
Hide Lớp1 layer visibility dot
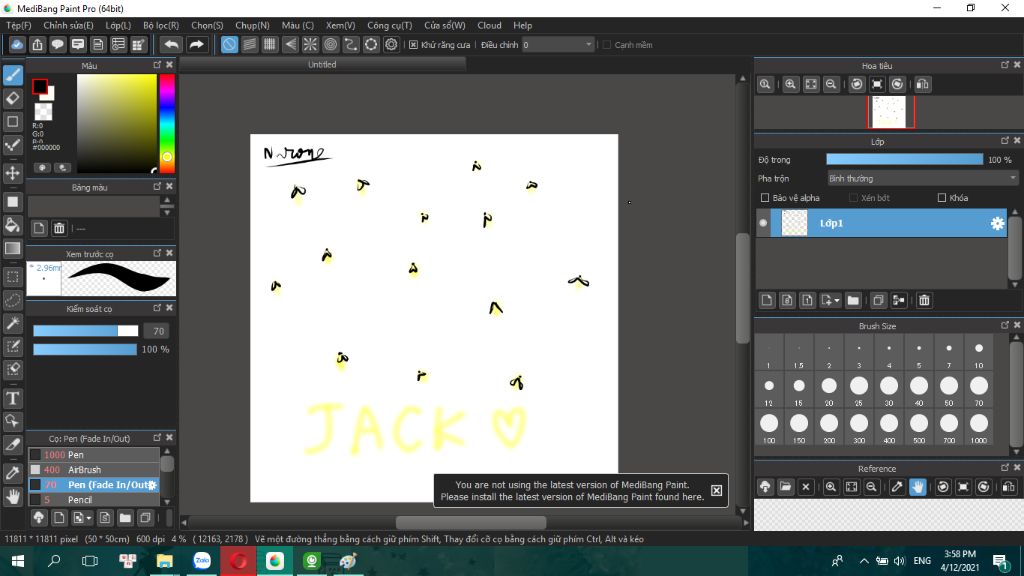(763, 223)
